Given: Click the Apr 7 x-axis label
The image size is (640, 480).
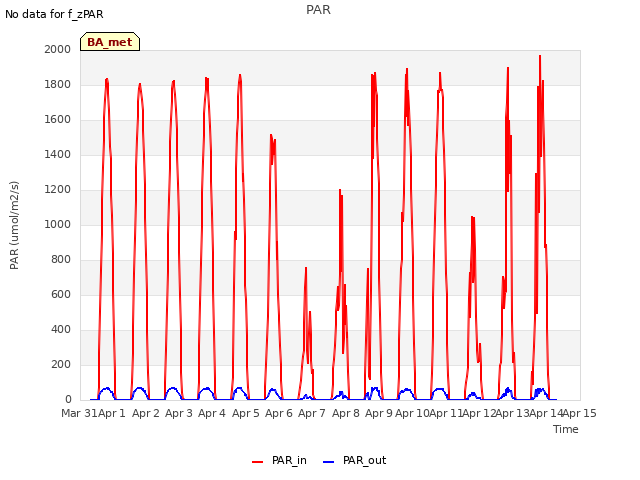Looking at the screenshot, I should pyautogui.click(x=312, y=413).
